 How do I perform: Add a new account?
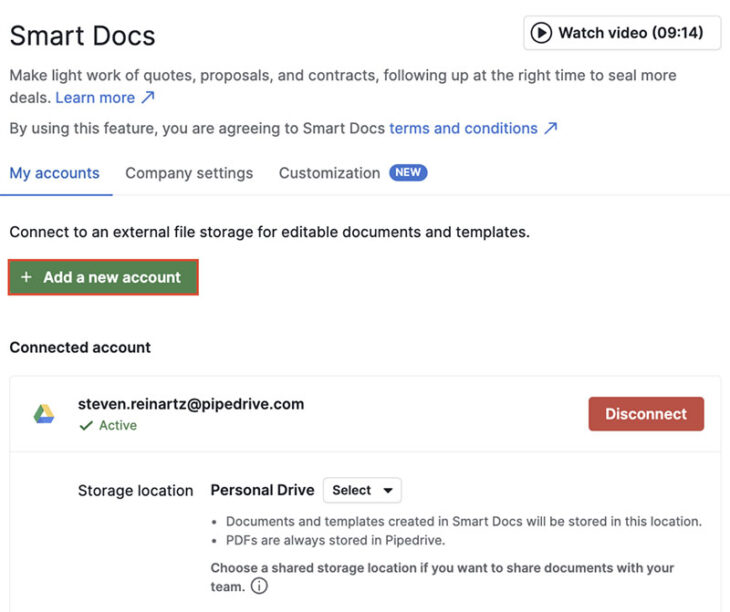coord(103,277)
